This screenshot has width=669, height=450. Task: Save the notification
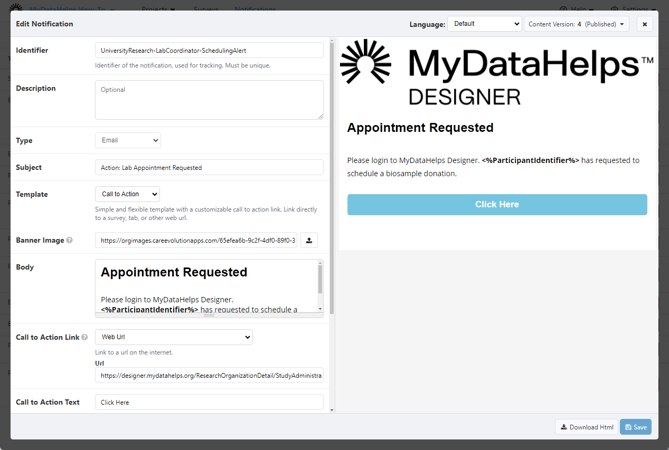(635, 427)
